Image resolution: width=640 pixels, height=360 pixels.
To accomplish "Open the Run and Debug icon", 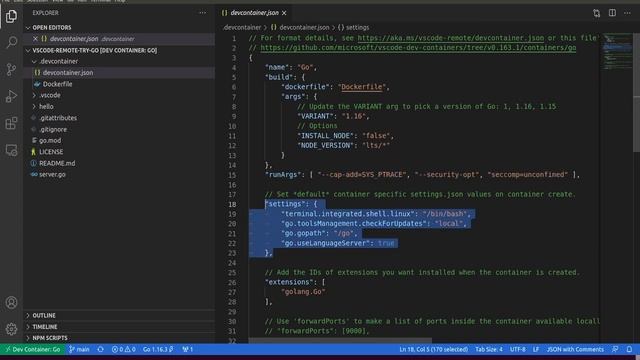I will tap(11, 96).
